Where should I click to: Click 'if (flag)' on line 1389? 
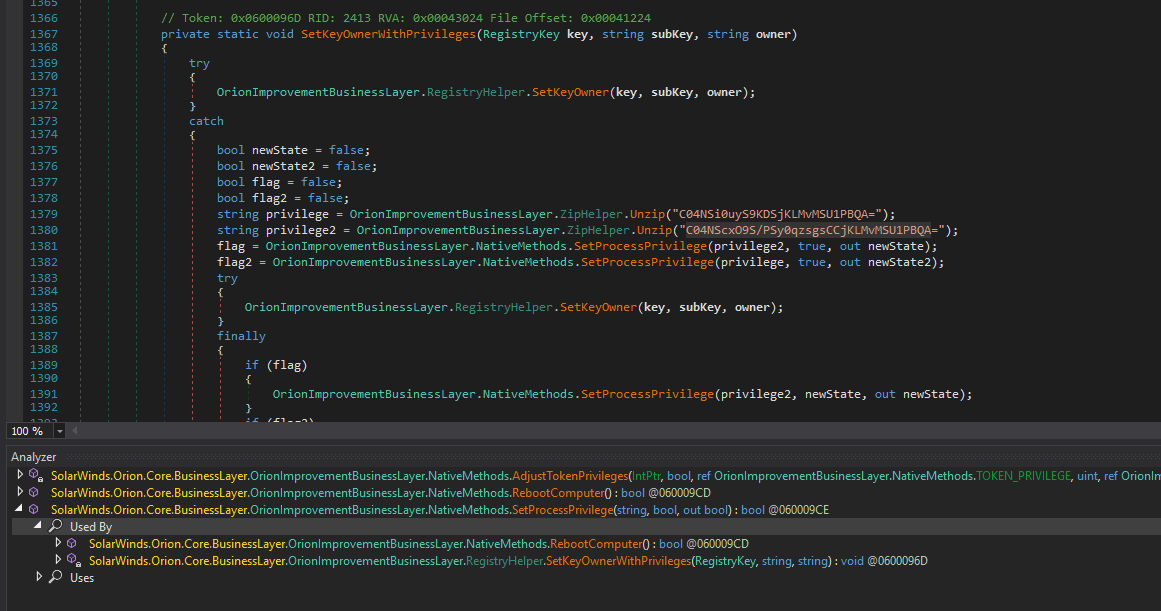click(x=275, y=365)
